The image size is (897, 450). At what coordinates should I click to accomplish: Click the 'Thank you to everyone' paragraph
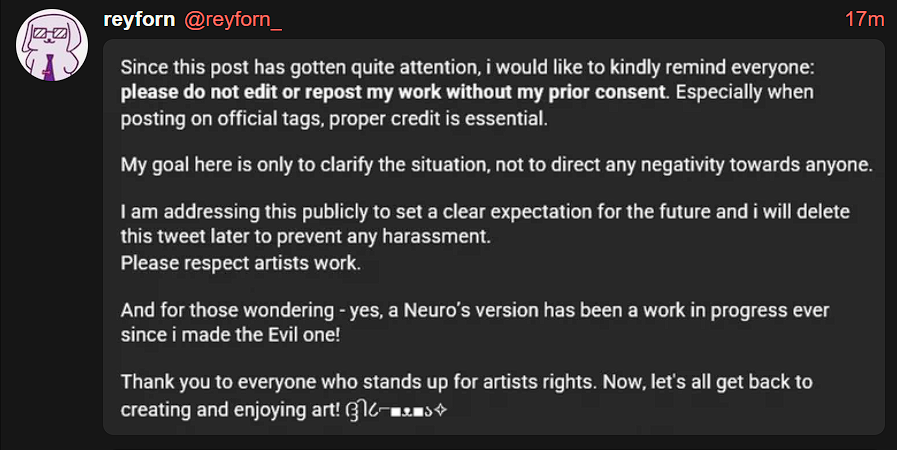pos(466,382)
